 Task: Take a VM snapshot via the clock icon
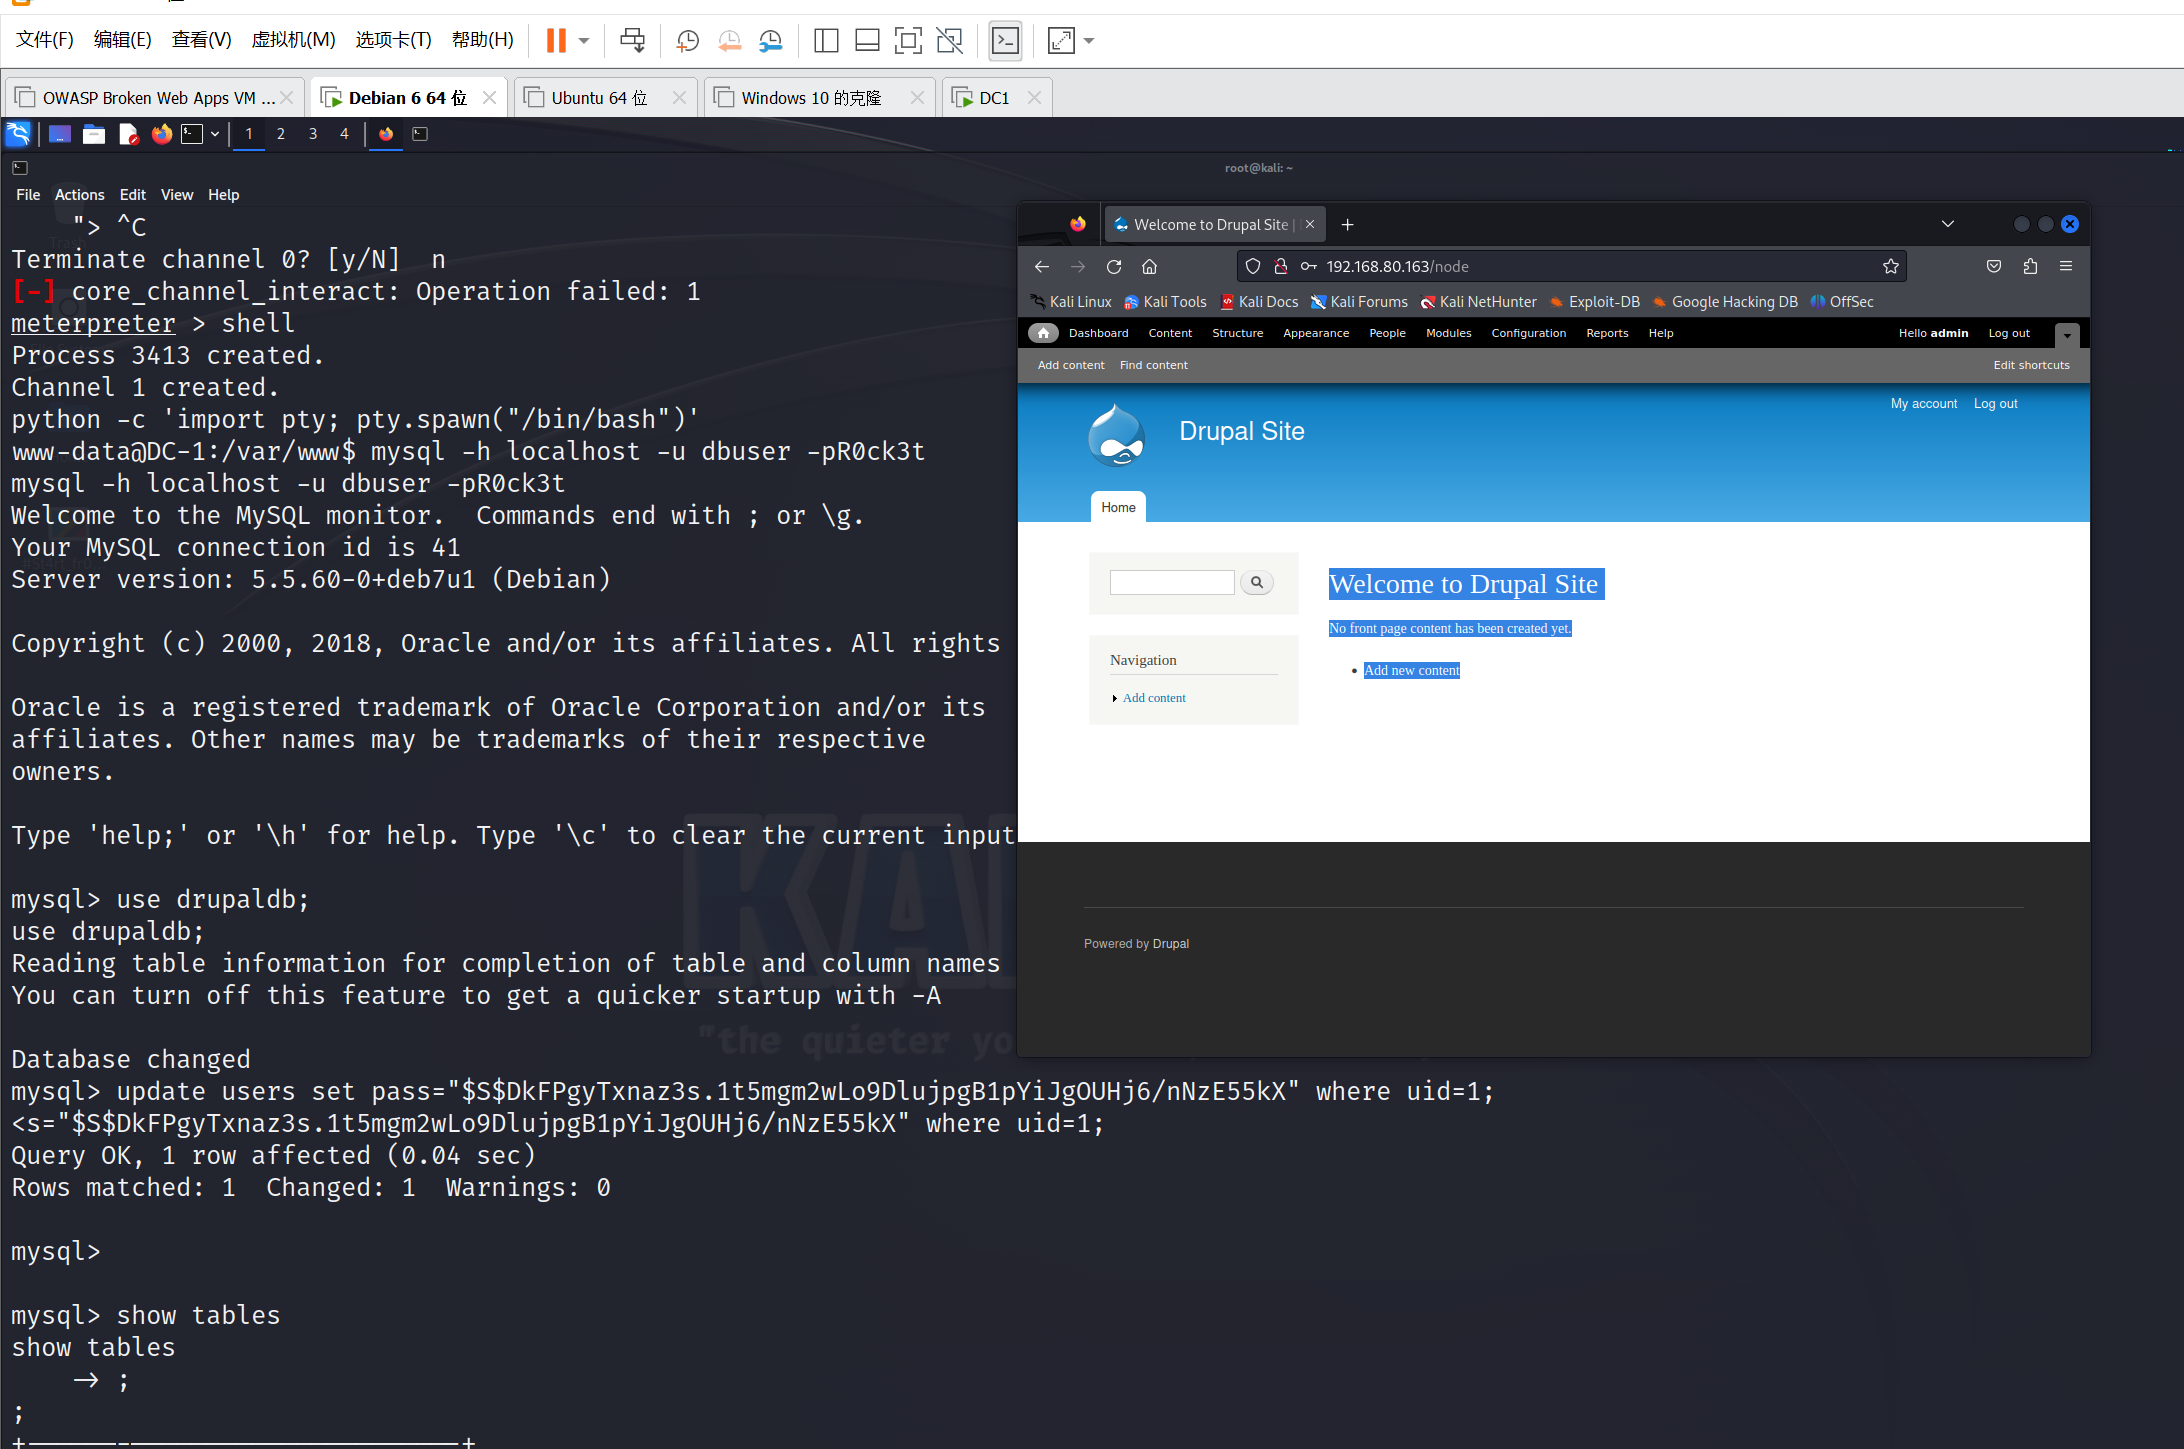(x=688, y=40)
